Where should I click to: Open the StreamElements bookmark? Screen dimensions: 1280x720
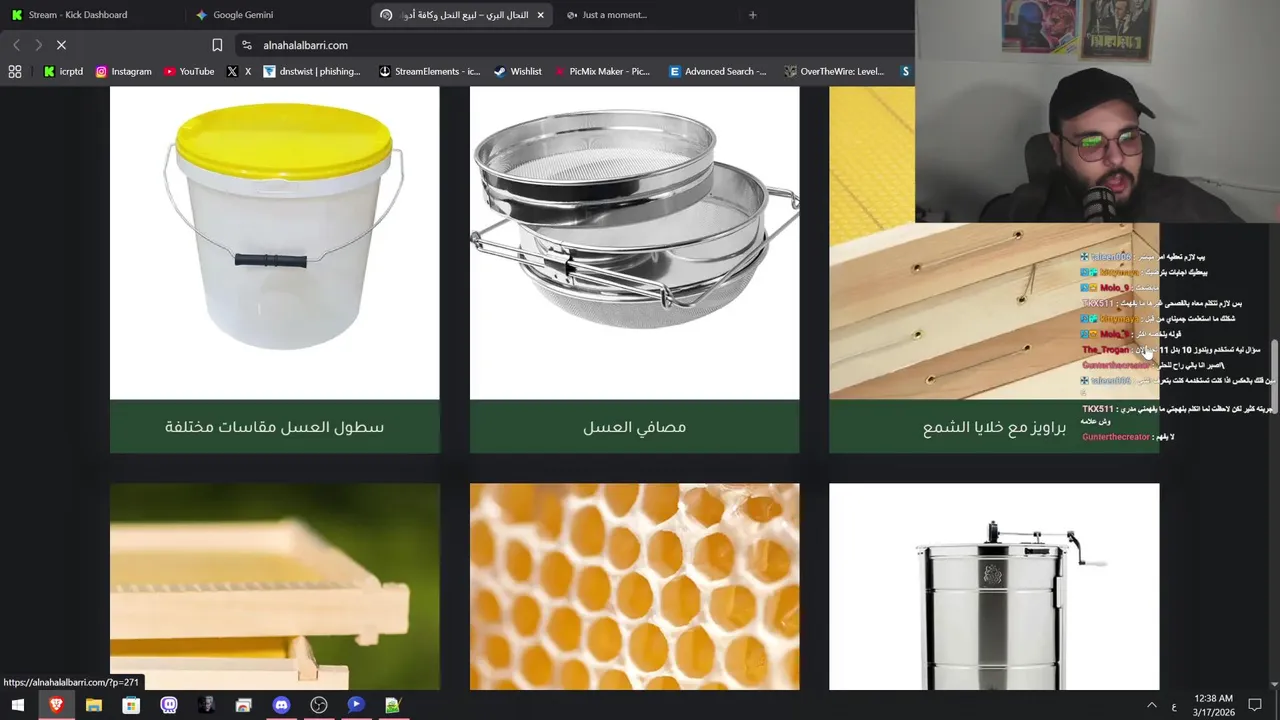pos(429,71)
